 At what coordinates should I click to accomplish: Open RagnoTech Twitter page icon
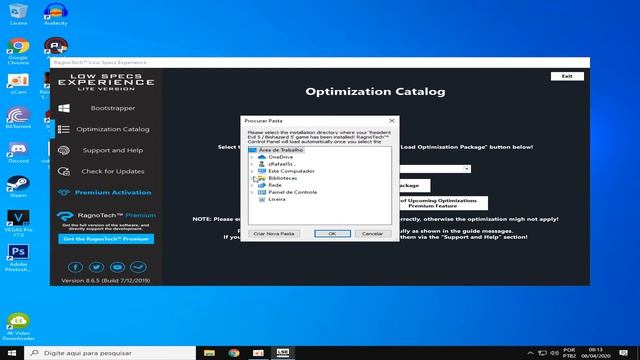click(96, 267)
